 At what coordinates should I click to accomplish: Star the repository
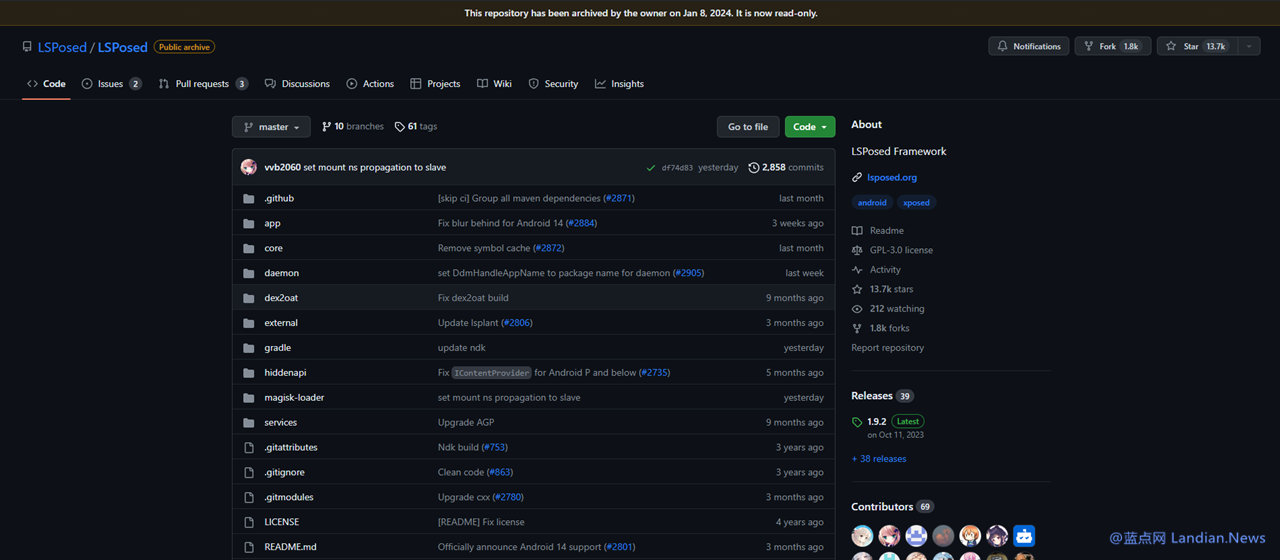(1197, 46)
